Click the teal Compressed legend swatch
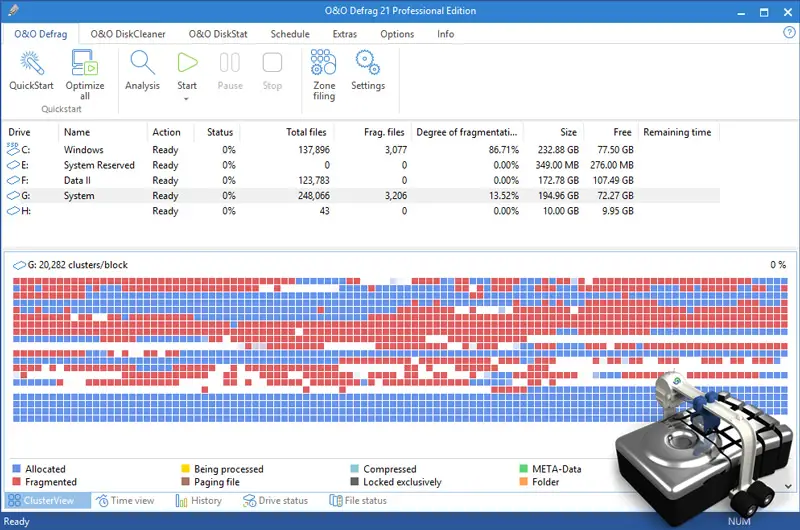 tap(355, 468)
